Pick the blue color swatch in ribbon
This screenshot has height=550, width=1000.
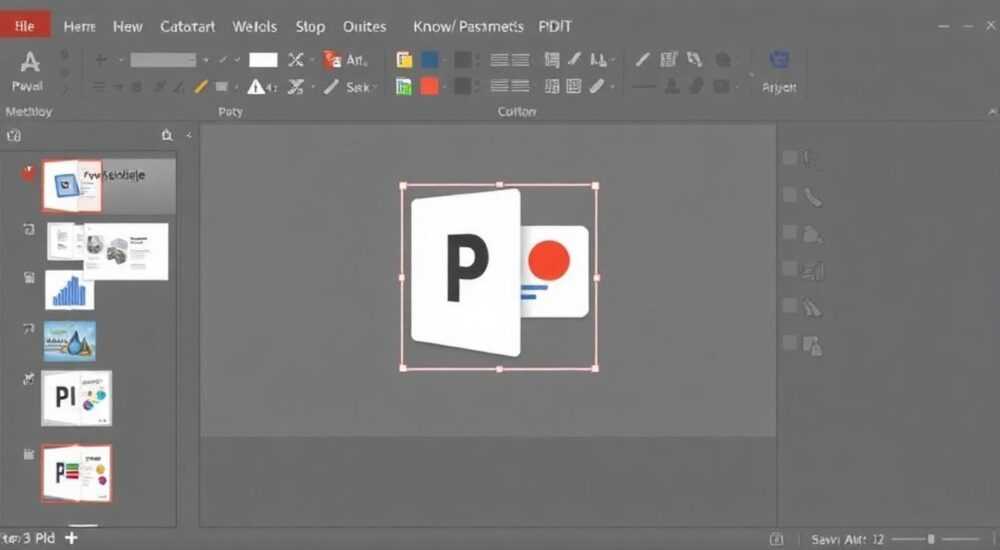(430, 60)
